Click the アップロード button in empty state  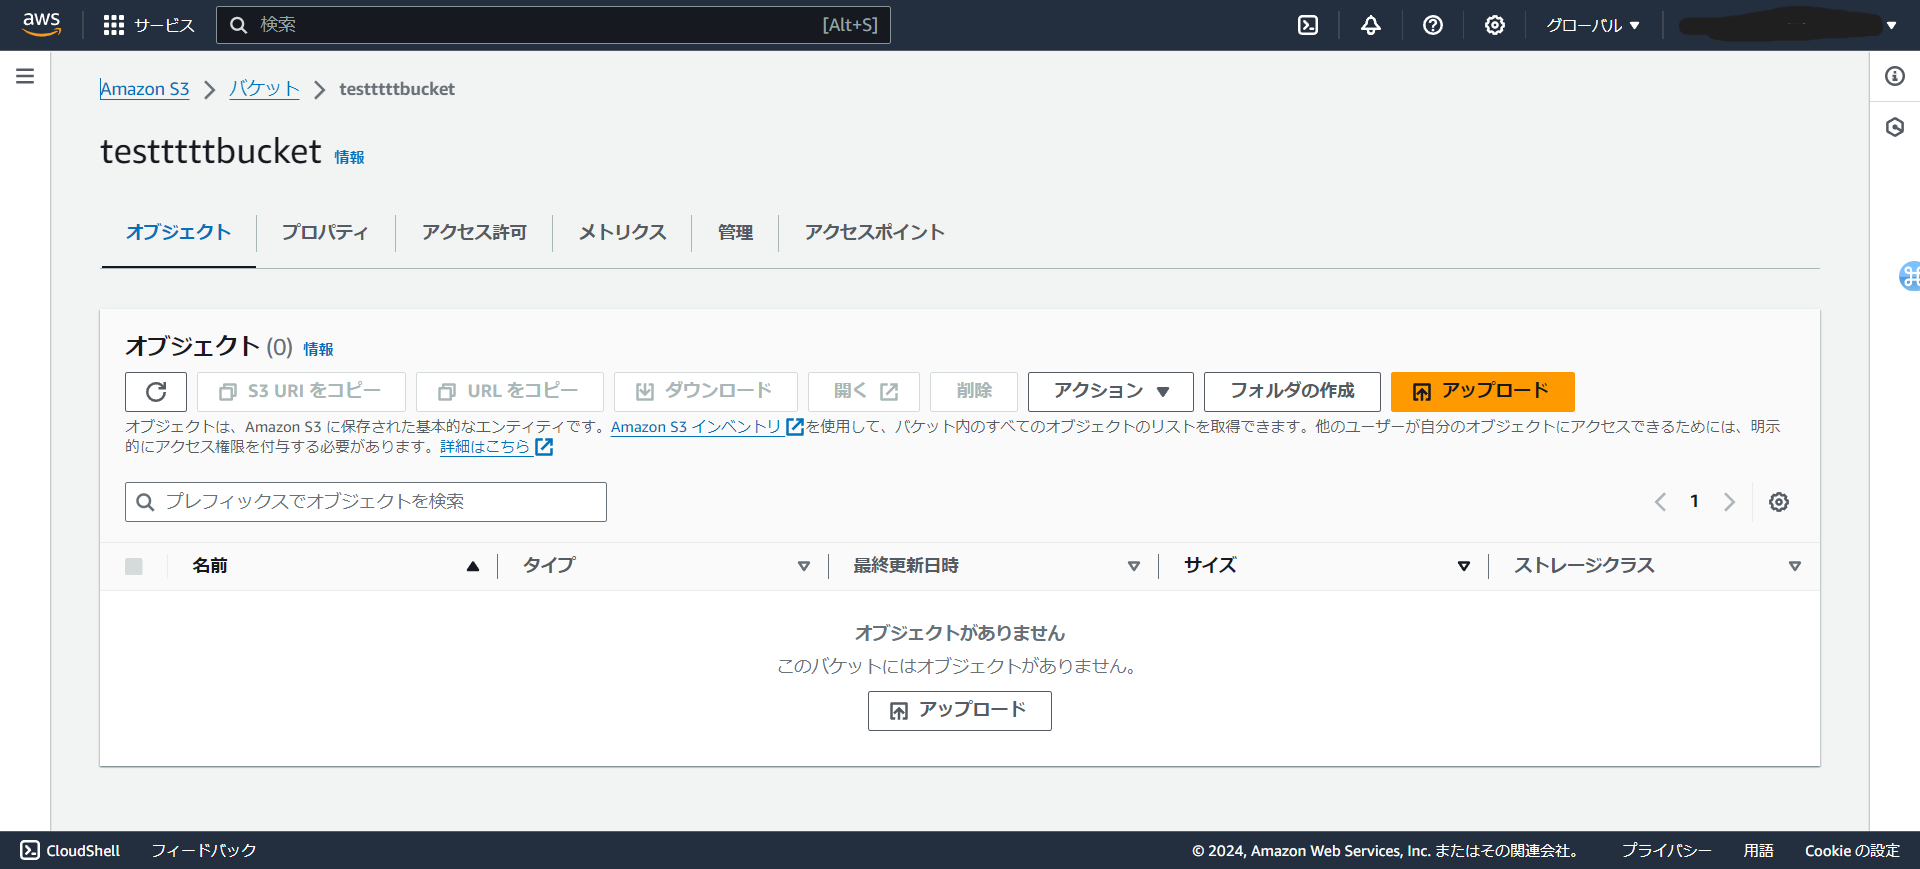(960, 711)
